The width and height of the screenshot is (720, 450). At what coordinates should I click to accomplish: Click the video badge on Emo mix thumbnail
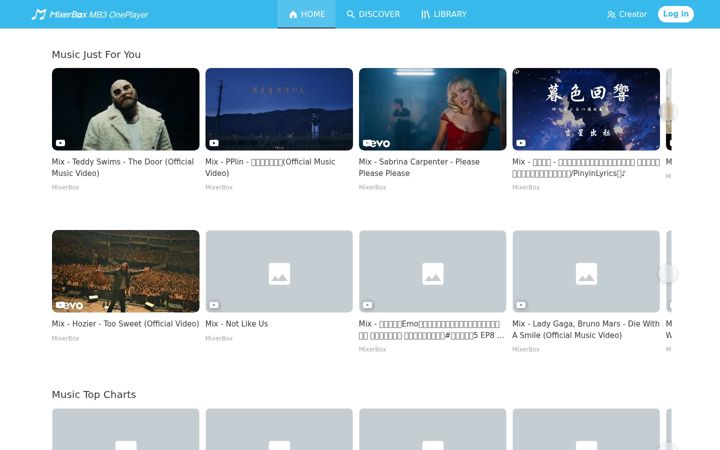[x=367, y=305]
